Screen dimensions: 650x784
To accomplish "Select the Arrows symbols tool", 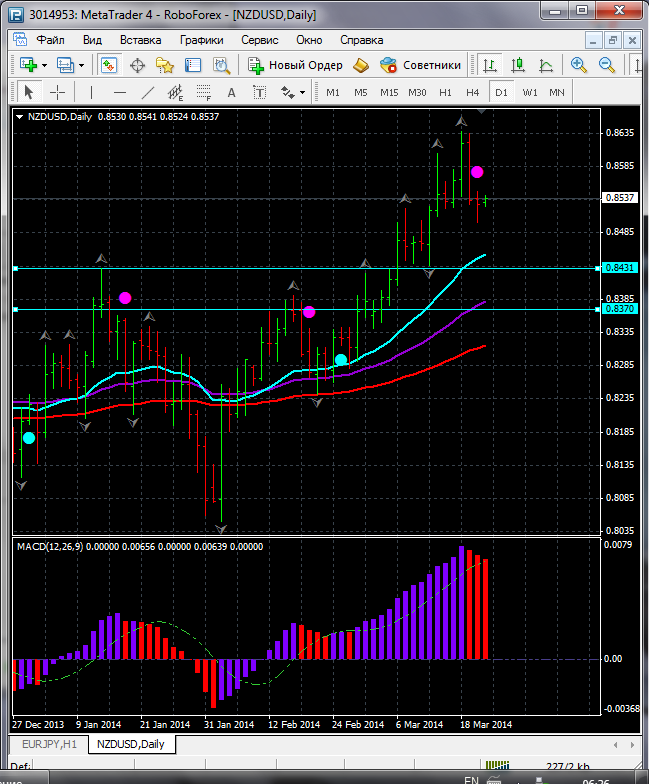I will (288, 92).
